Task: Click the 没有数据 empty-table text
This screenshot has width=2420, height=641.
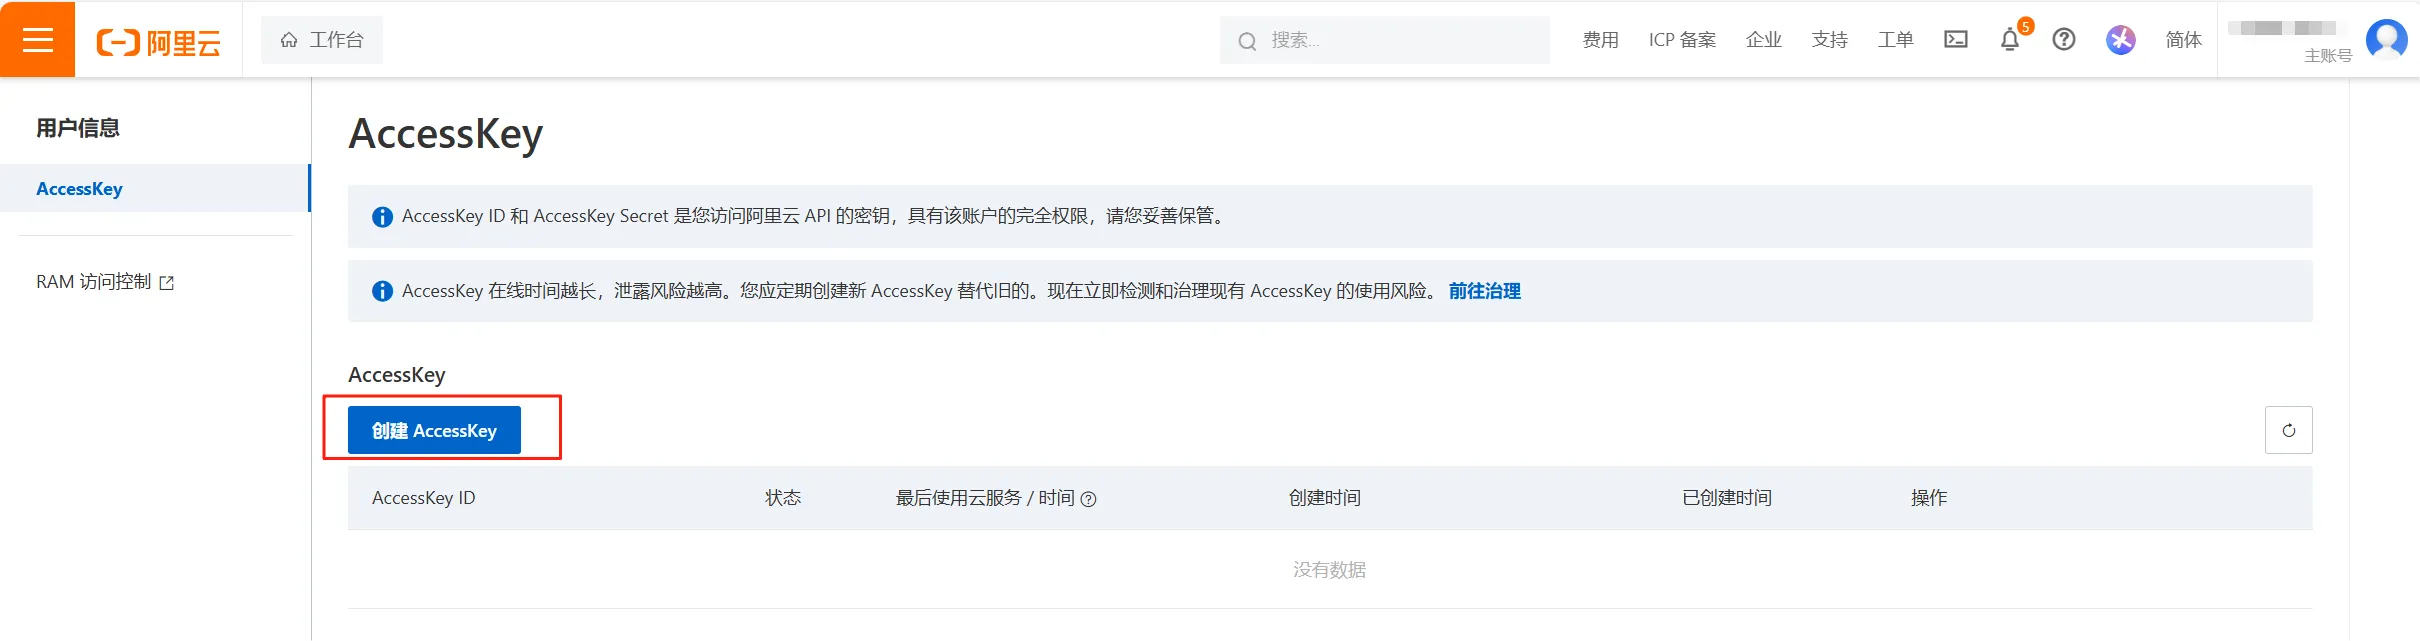Action: coord(1329,569)
